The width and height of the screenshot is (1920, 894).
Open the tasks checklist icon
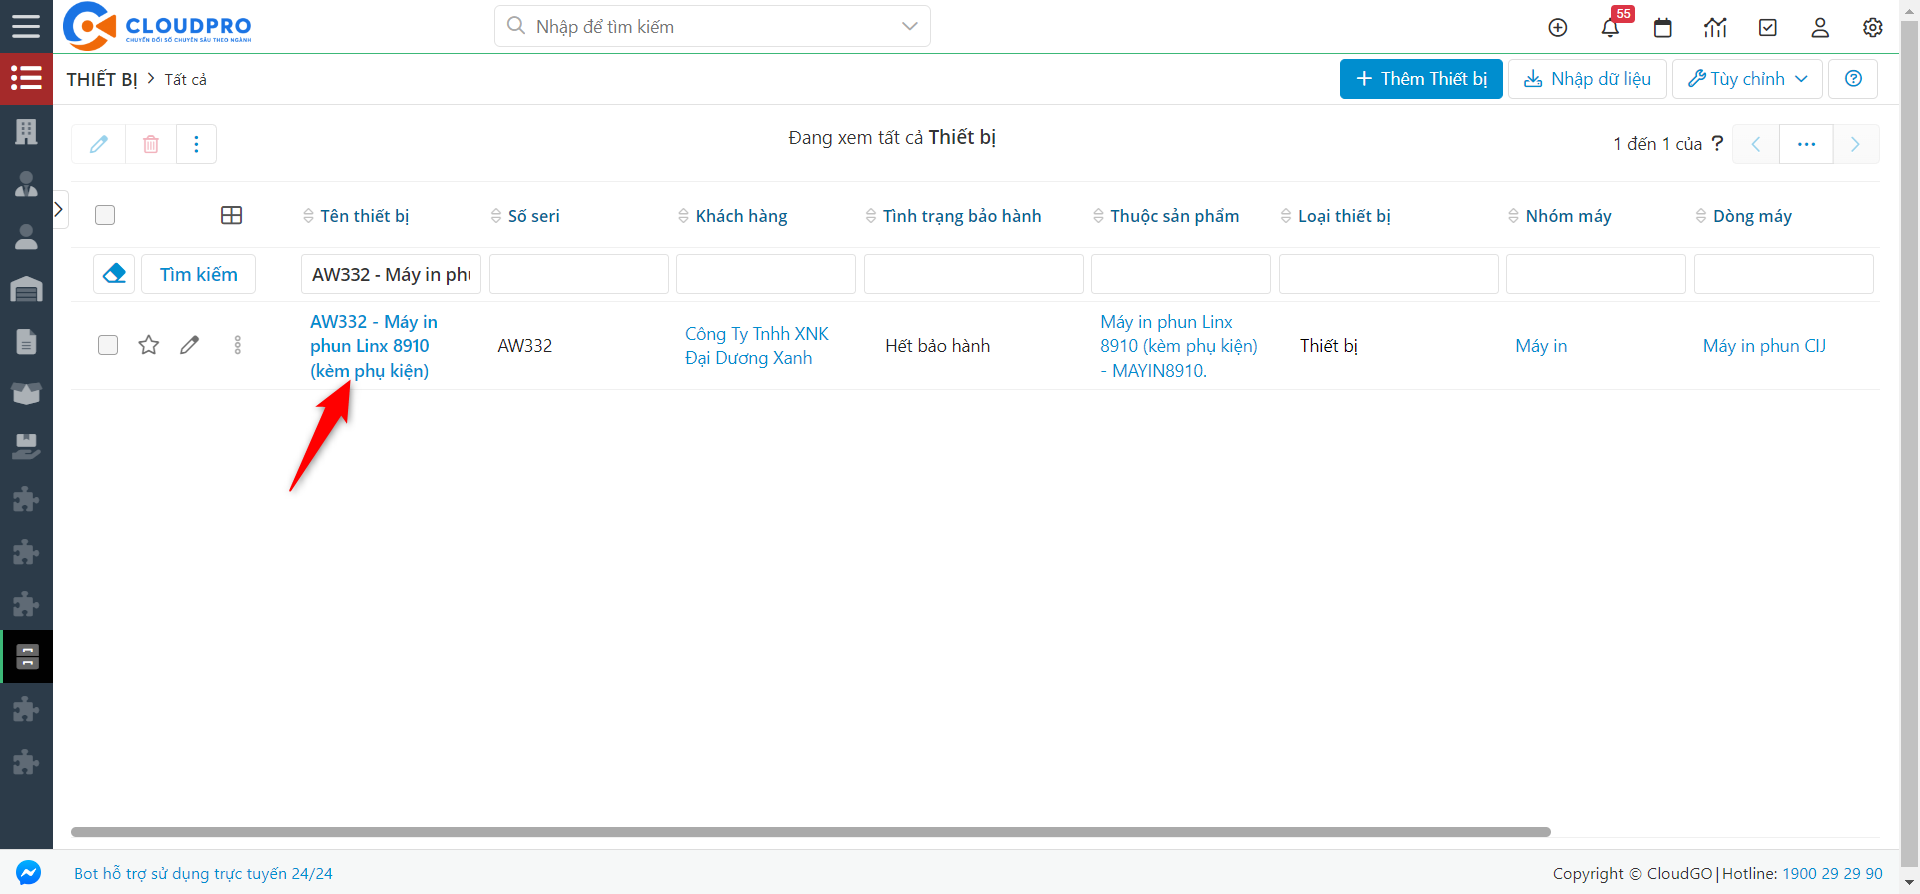[x=1768, y=28]
